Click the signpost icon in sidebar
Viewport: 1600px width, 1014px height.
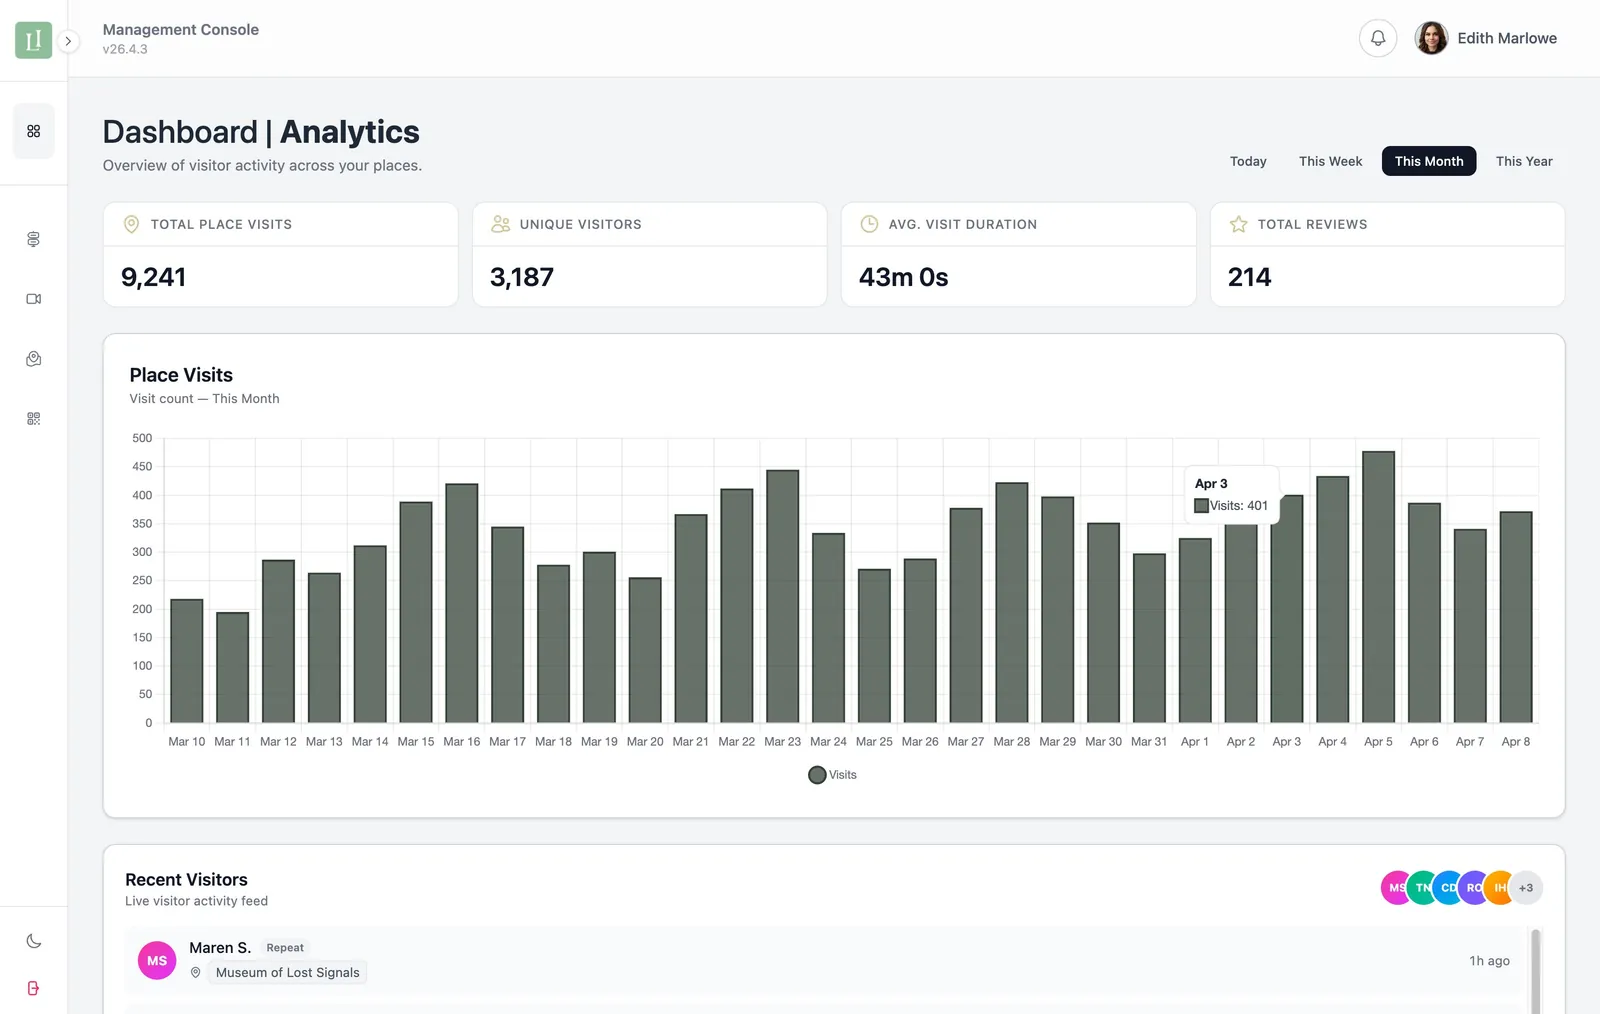(33, 239)
